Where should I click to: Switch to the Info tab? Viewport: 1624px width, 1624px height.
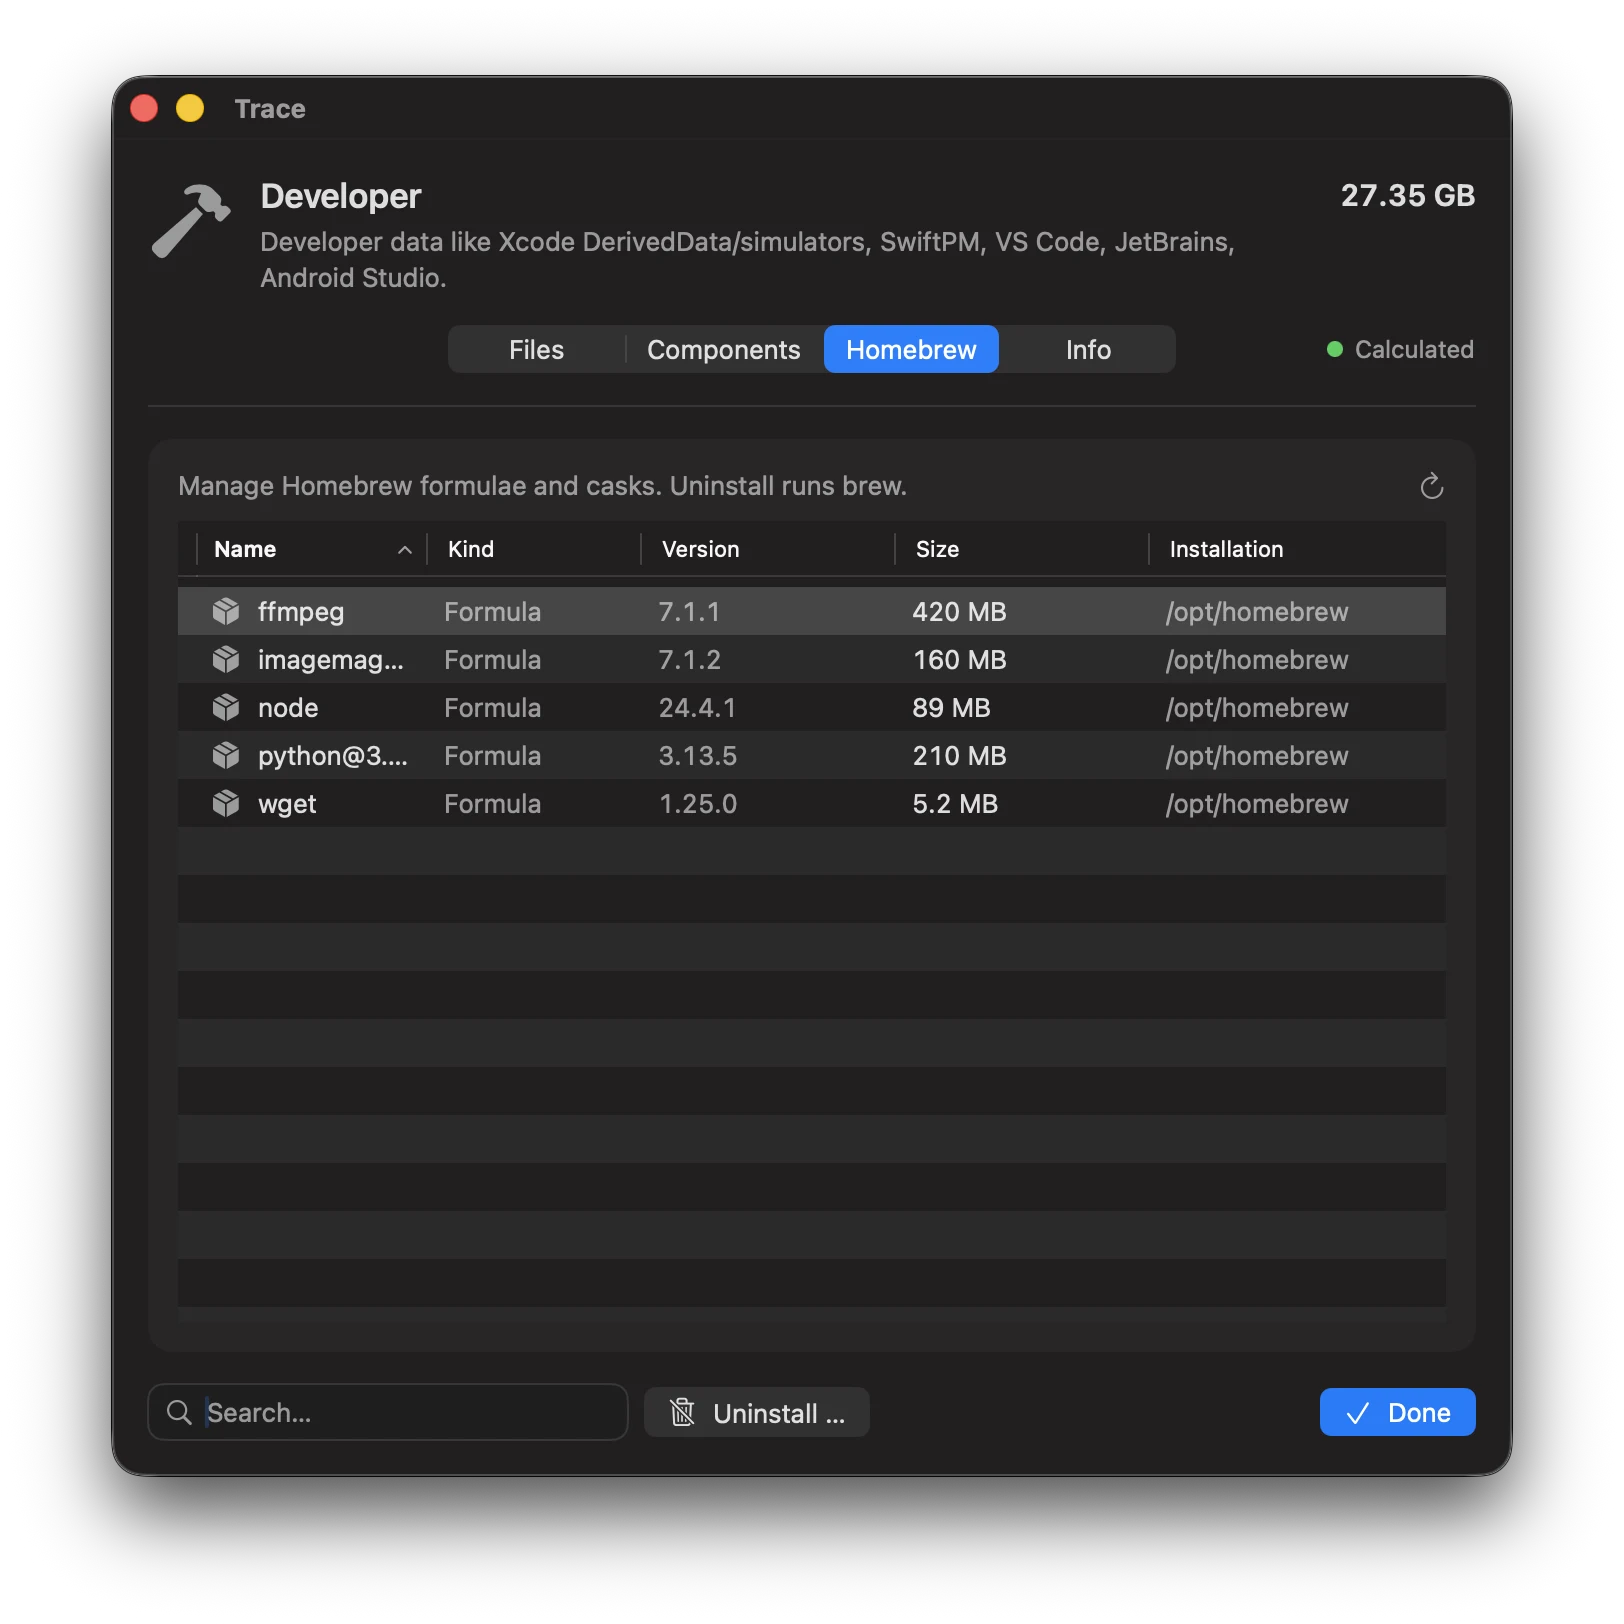(1088, 349)
